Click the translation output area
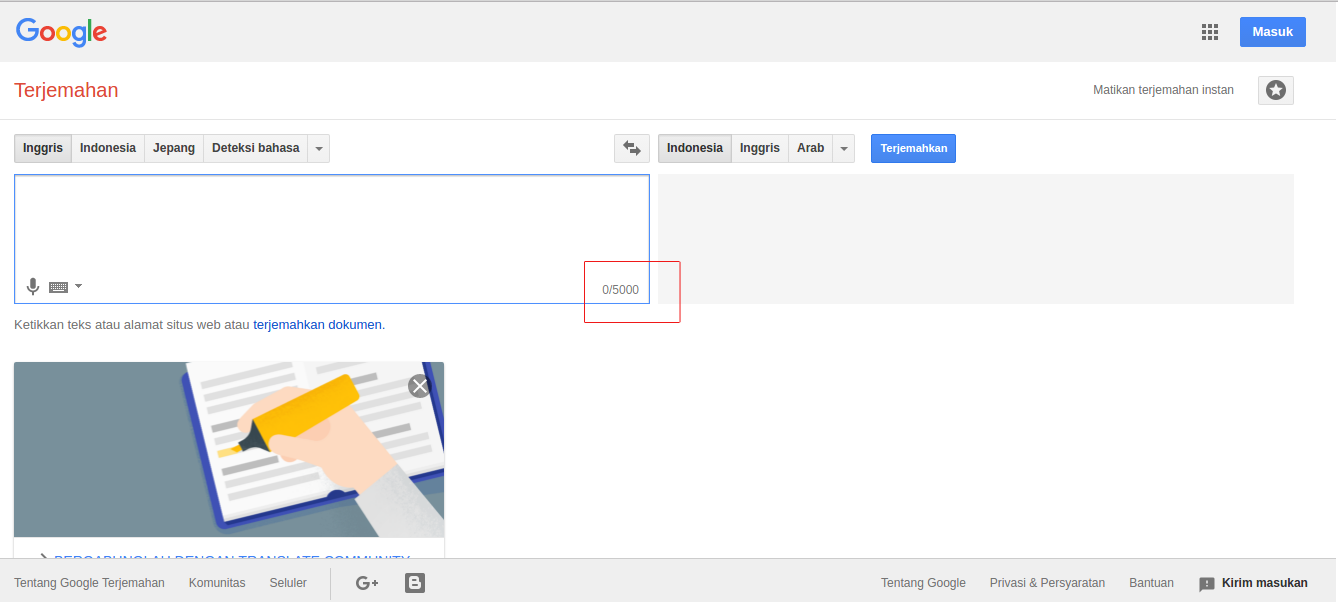 point(976,239)
